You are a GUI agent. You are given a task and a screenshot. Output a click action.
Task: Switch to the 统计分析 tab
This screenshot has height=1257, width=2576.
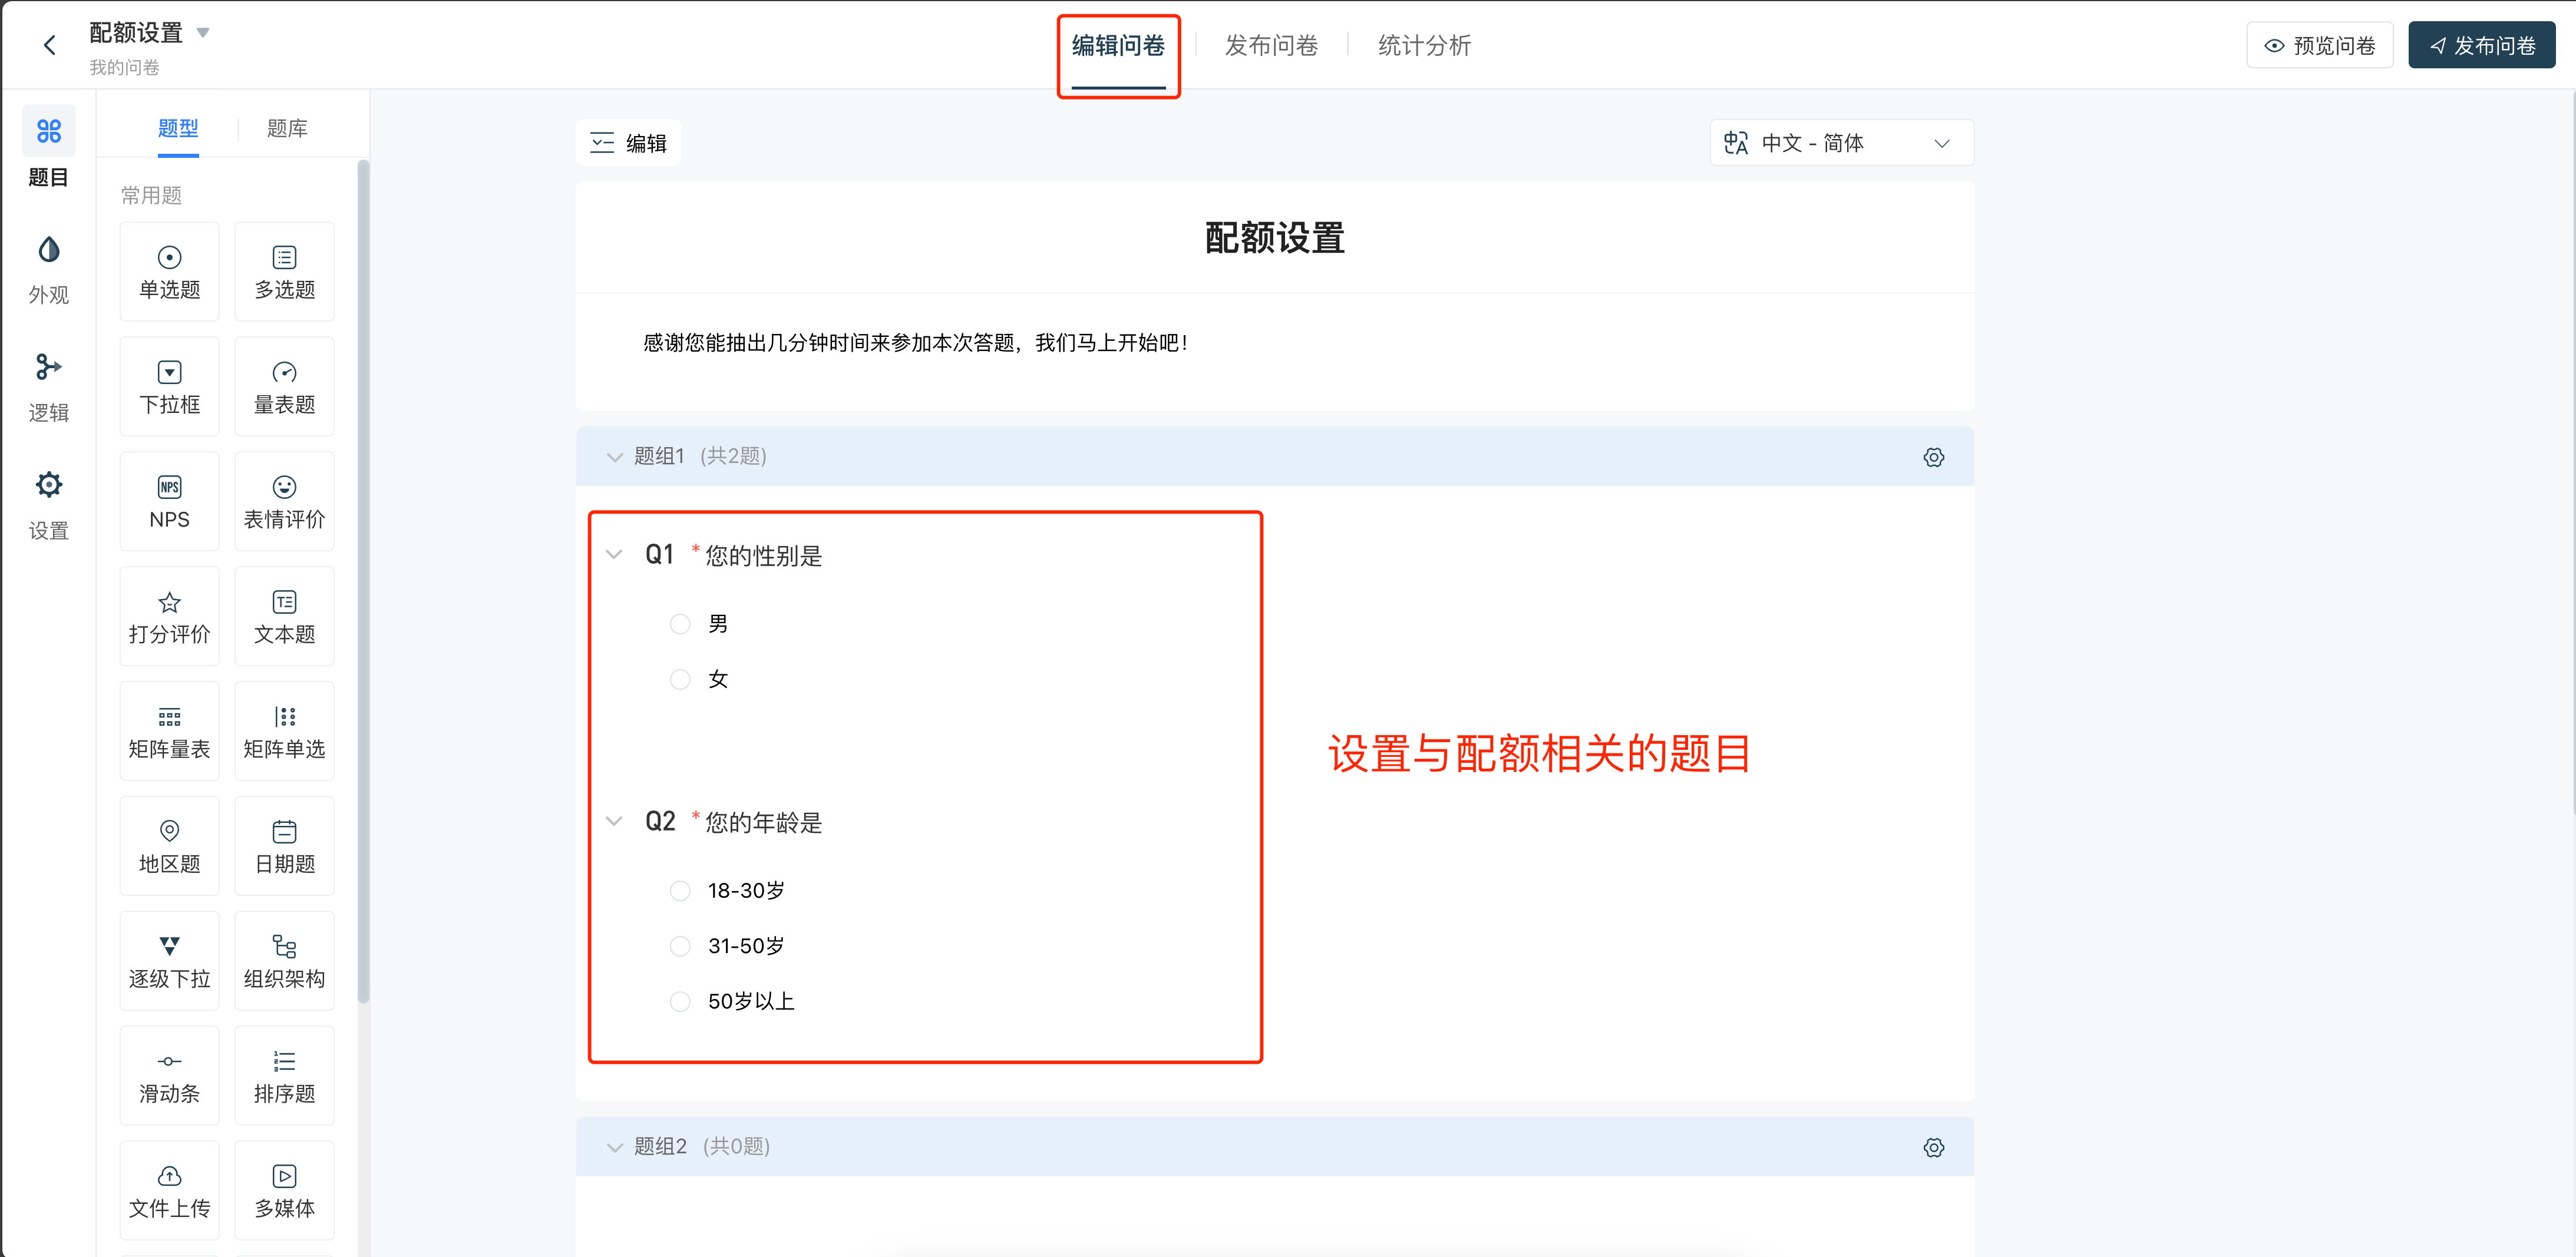[1424, 46]
